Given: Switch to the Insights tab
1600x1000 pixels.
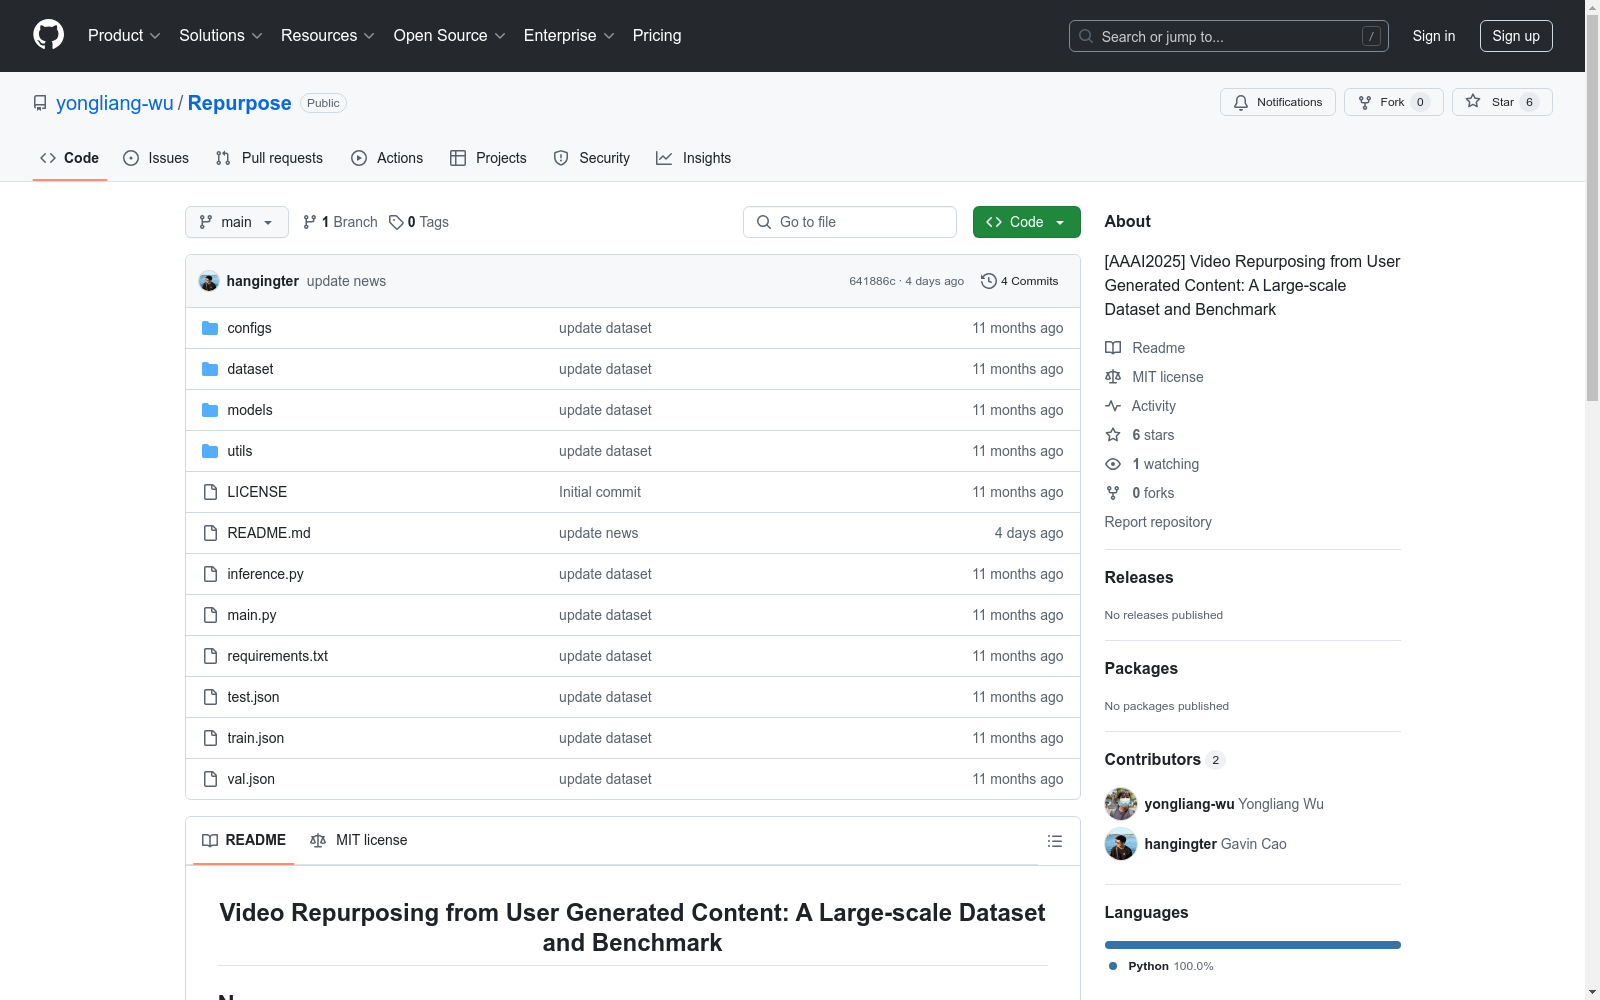Looking at the screenshot, I should pyautogui.click(x=694, y=158).
